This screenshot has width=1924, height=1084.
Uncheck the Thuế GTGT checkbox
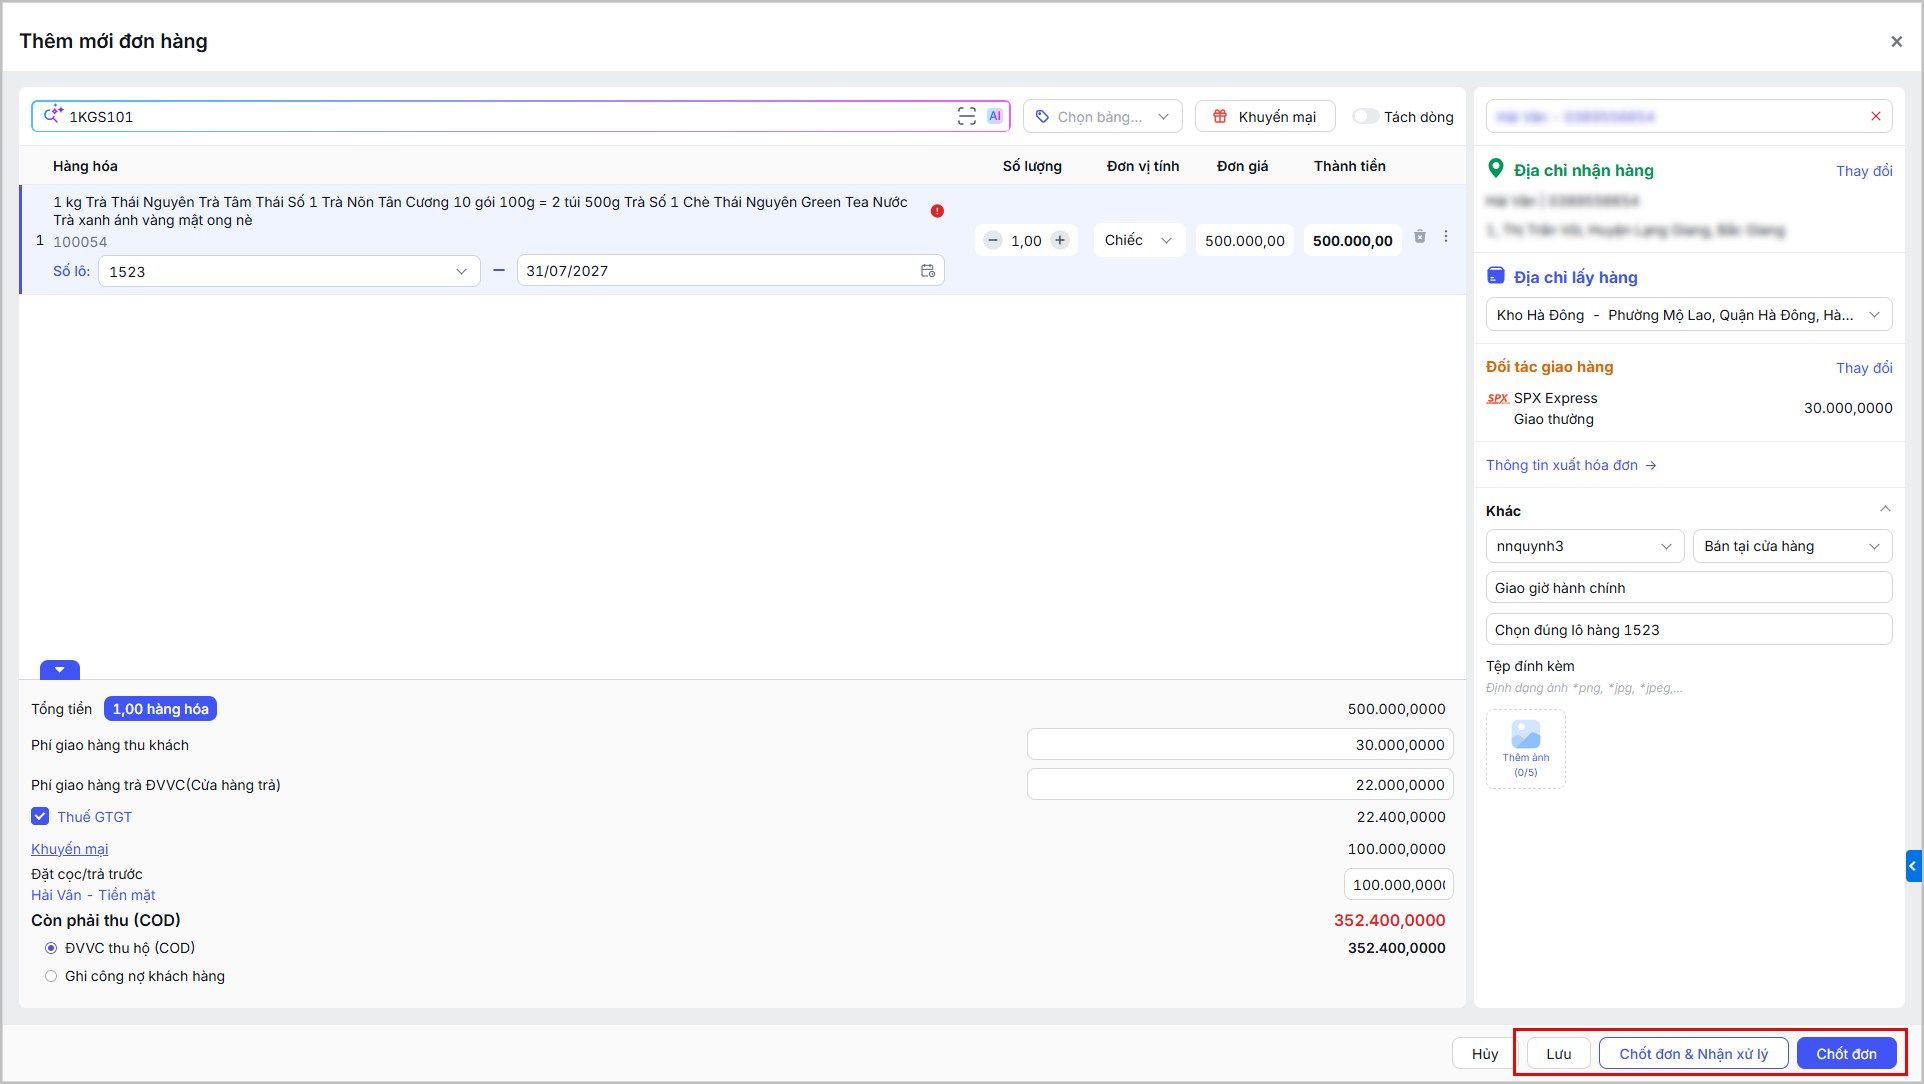pyautogui.click(x=40, y=816)
